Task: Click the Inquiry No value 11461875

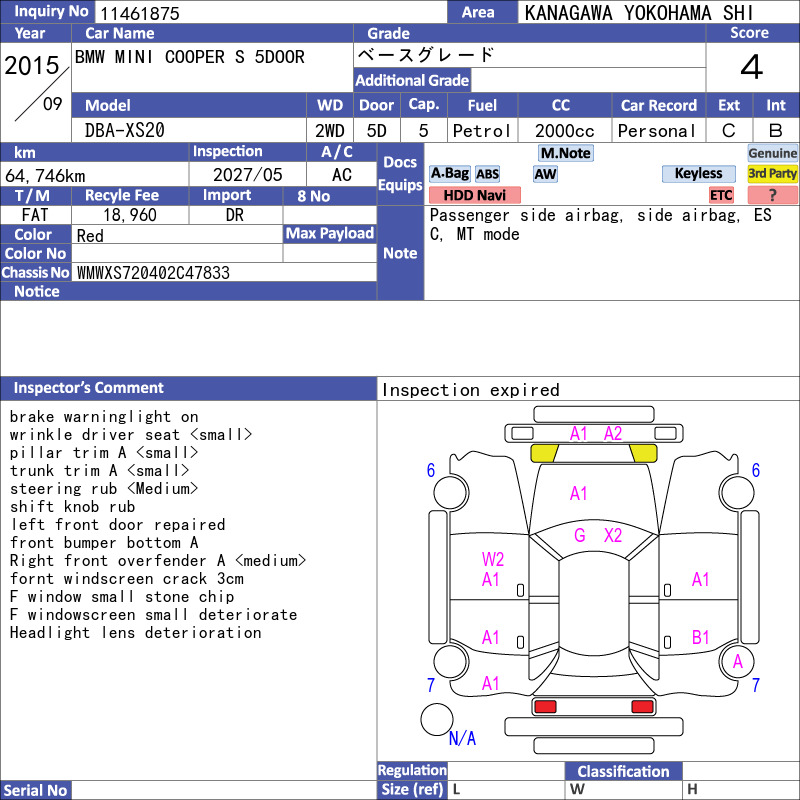Action: (x=140, y=13)
